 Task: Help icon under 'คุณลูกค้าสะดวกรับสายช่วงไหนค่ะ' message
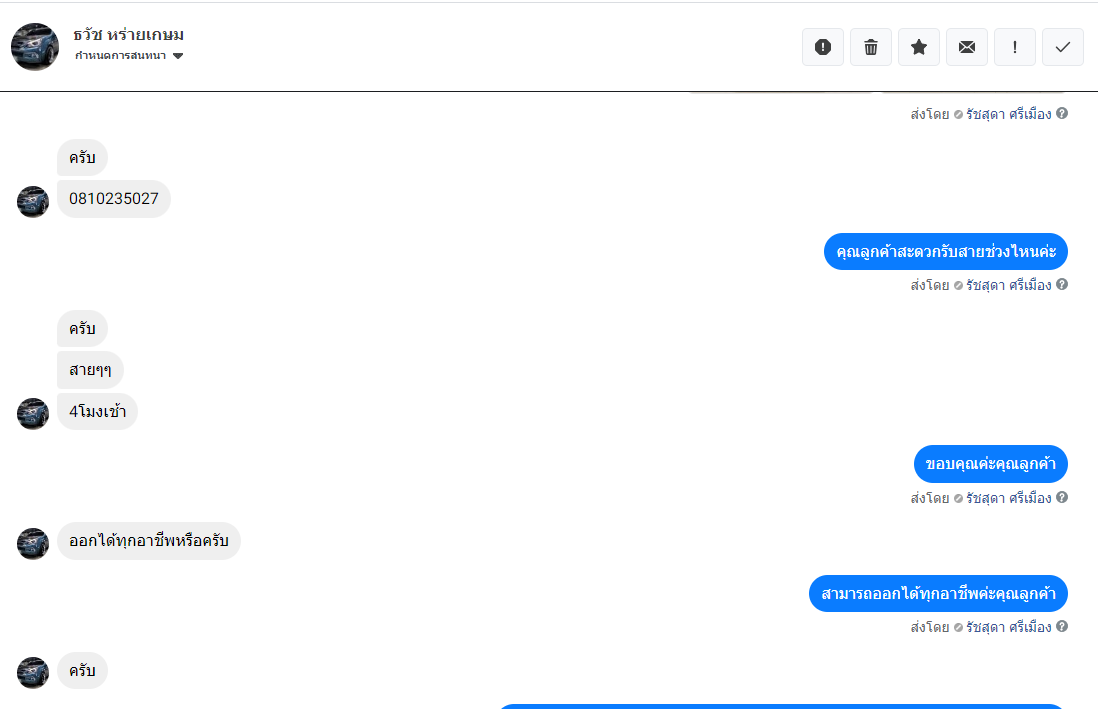(x=1062, y=284)
